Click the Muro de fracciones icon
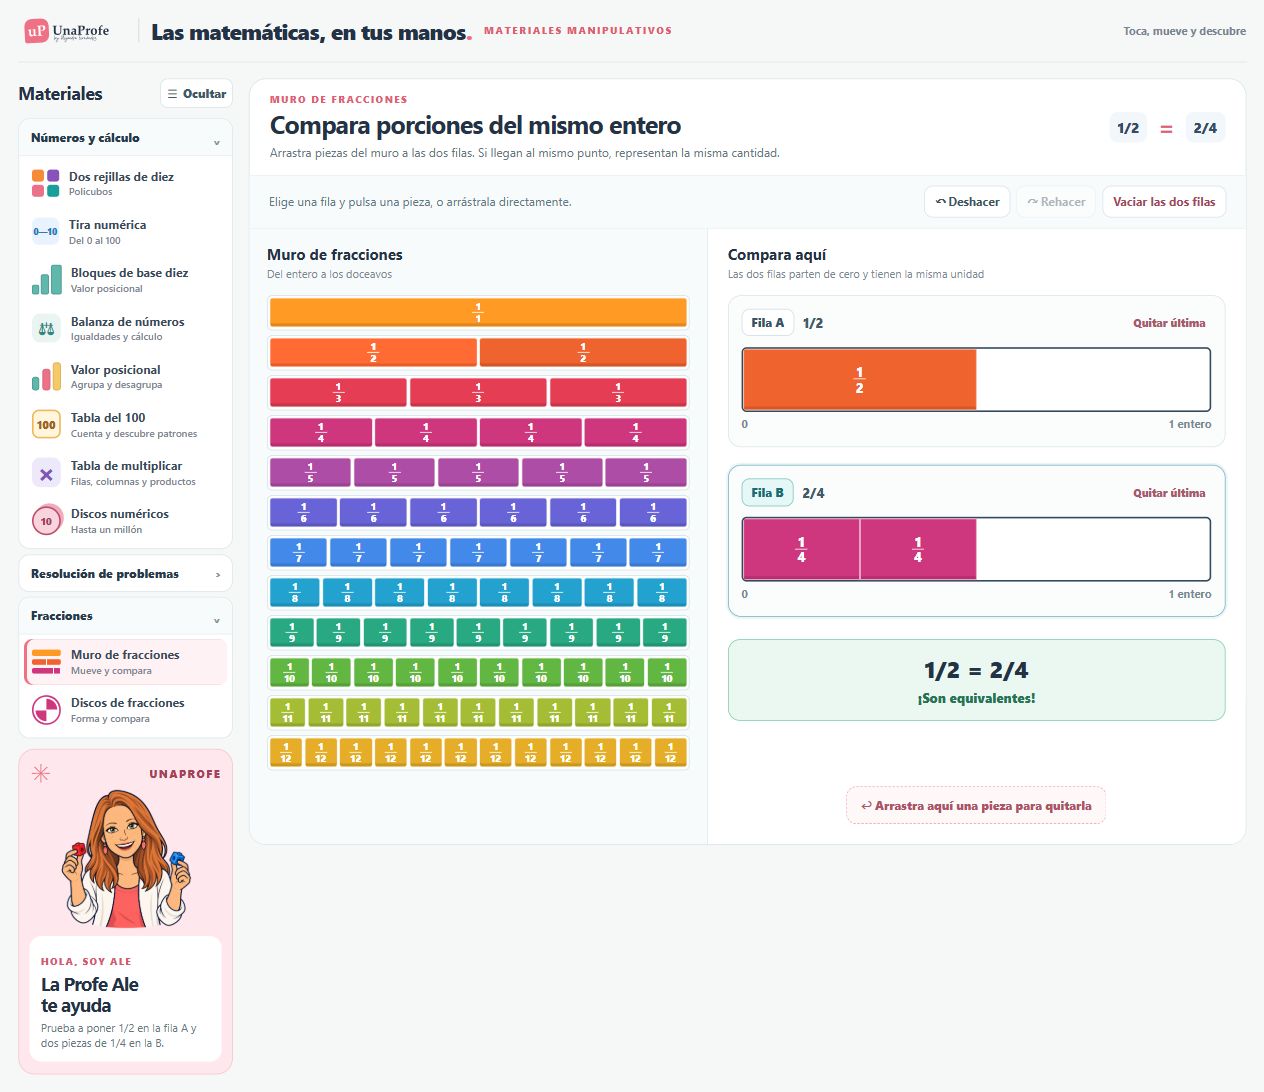The height and width of the screenshot is (1092, 1264). click(46, 662)
